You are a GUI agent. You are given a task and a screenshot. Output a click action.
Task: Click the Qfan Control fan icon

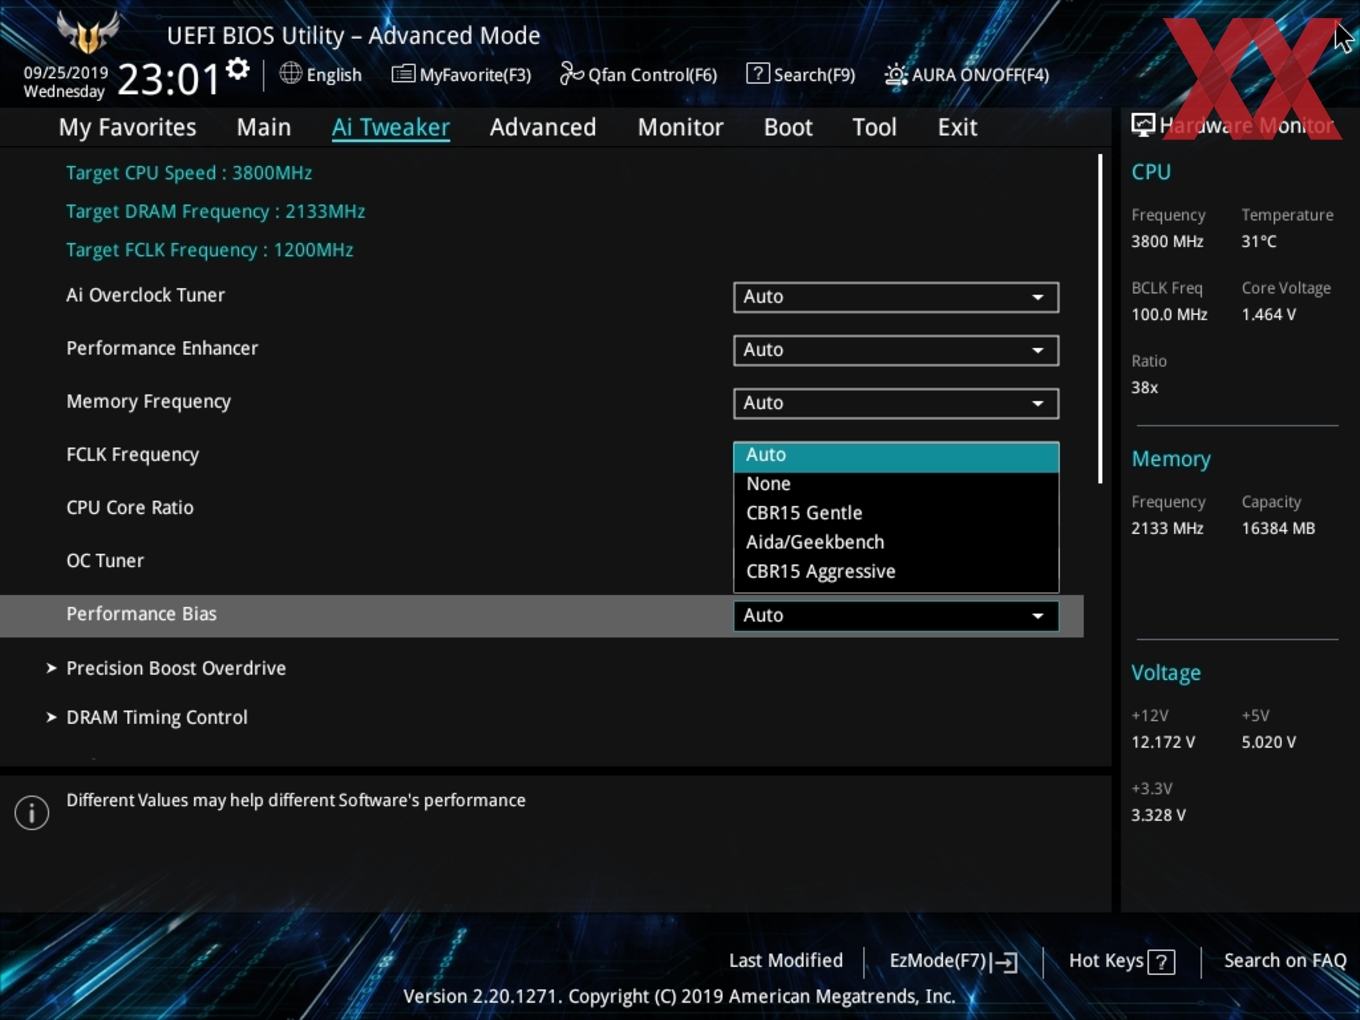point(571,73)
